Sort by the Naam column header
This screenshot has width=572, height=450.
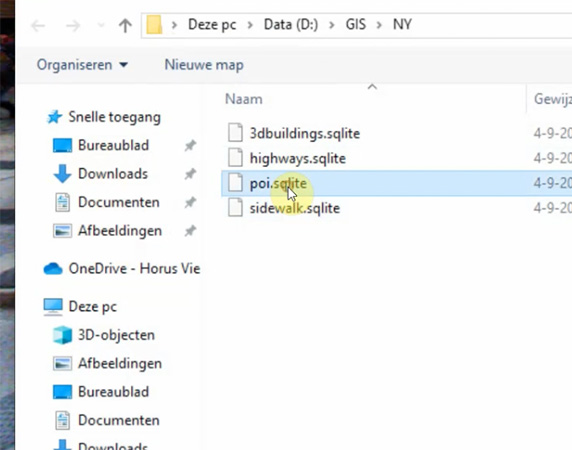(244, 99)
